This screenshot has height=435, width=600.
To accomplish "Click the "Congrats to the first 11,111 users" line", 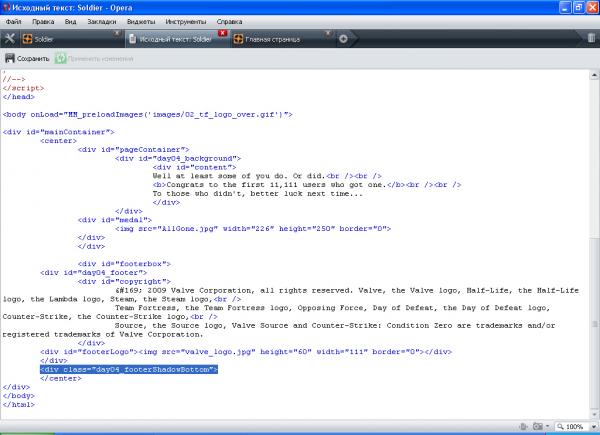I will 307,185.
